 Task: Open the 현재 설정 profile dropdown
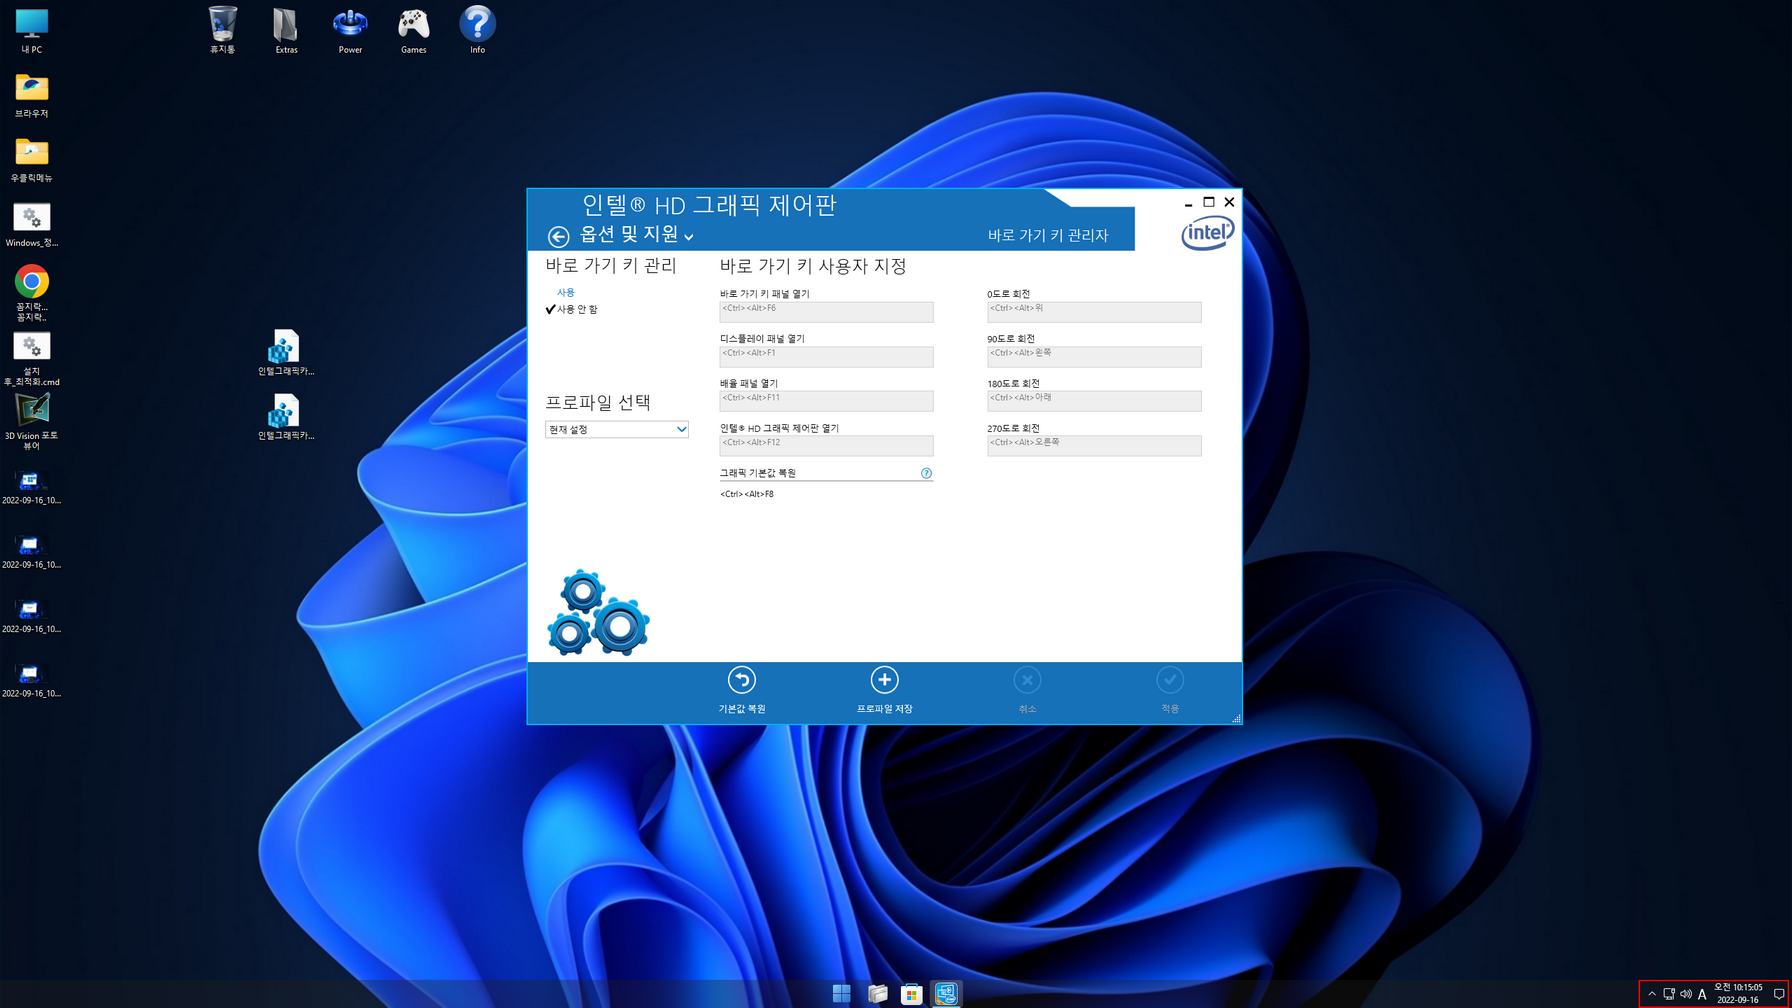[x=617, y=429]
